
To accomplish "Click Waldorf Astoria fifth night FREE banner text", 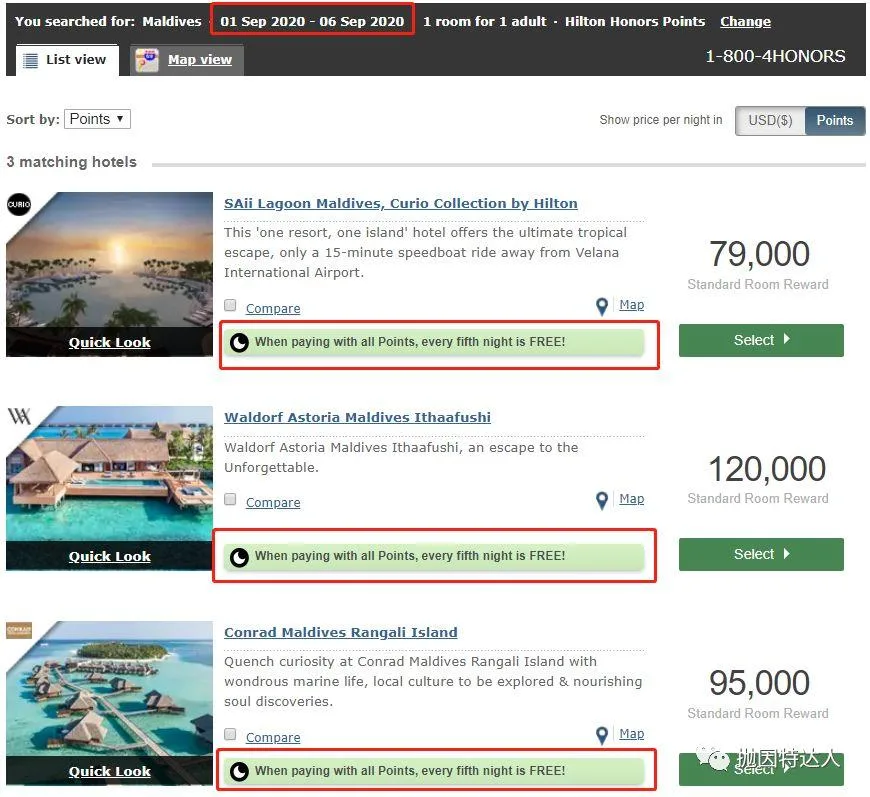I will point(410,556).
